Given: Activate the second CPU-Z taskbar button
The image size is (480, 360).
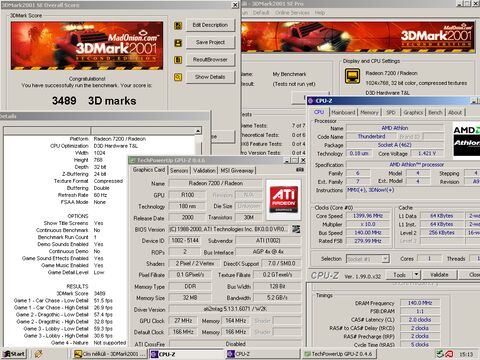Looking at the screenshot, I should 263,354.
